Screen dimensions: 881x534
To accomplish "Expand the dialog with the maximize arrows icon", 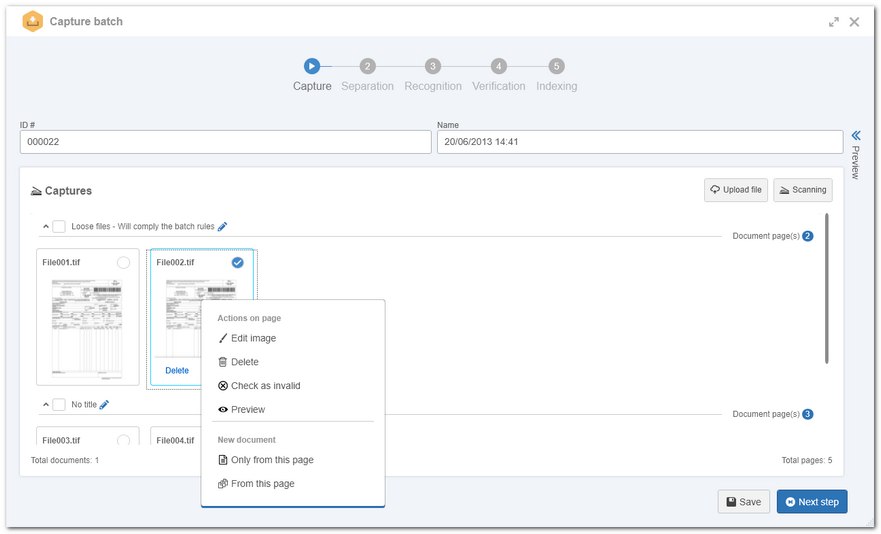I will coord(834,22).
